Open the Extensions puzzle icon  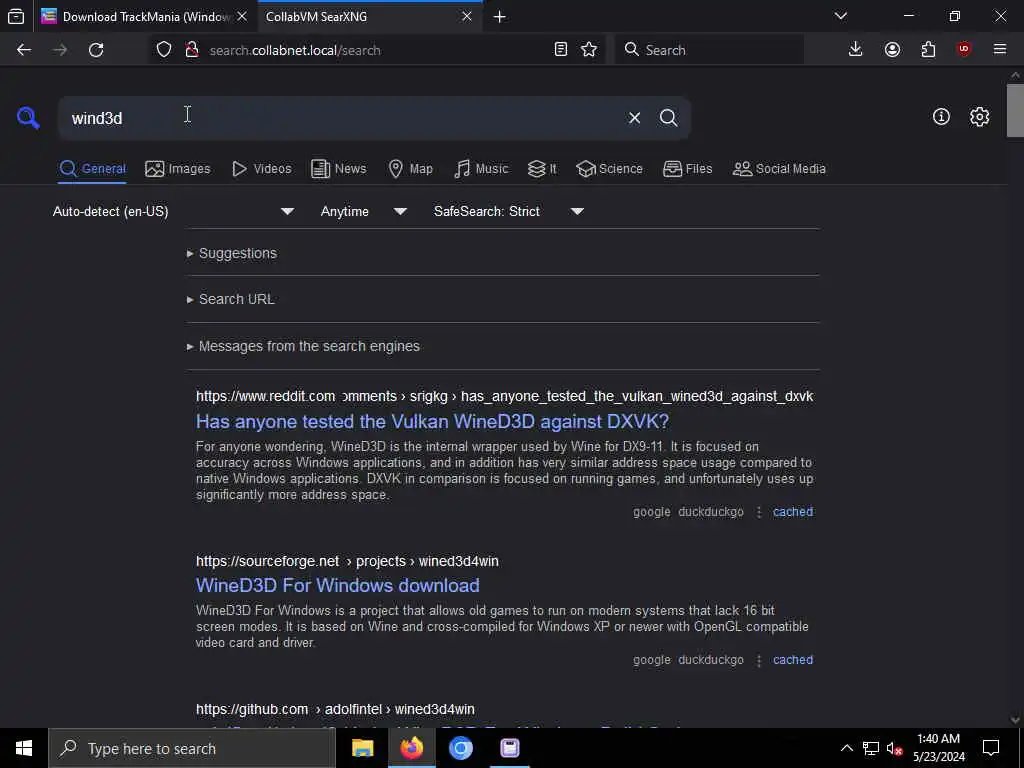tap(928, 50)
